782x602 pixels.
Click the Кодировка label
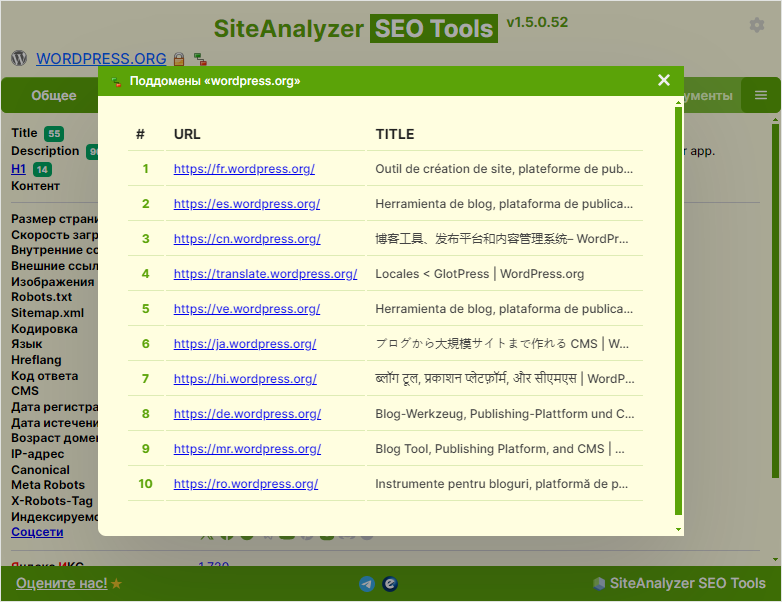click(x=44, y=329)
